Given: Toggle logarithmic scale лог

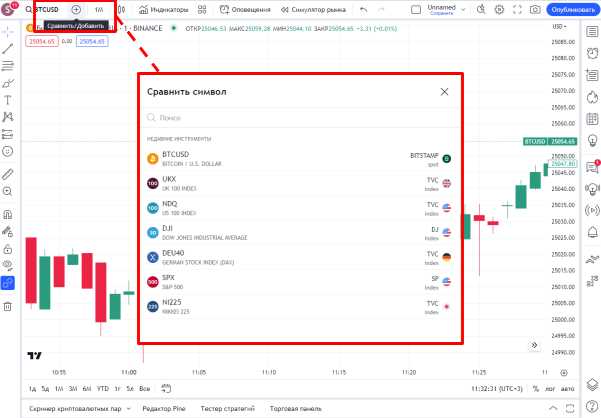Looking at the screenshot, I should coord(550,388).
